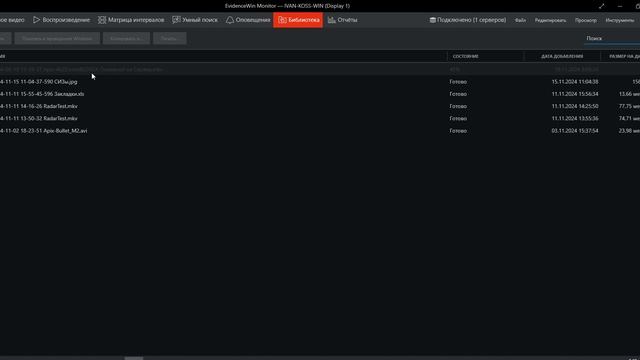The image size is (640, 360).
Task: Select the 13-50-32 RadarTest.mkv file
Action: [38, 118]
